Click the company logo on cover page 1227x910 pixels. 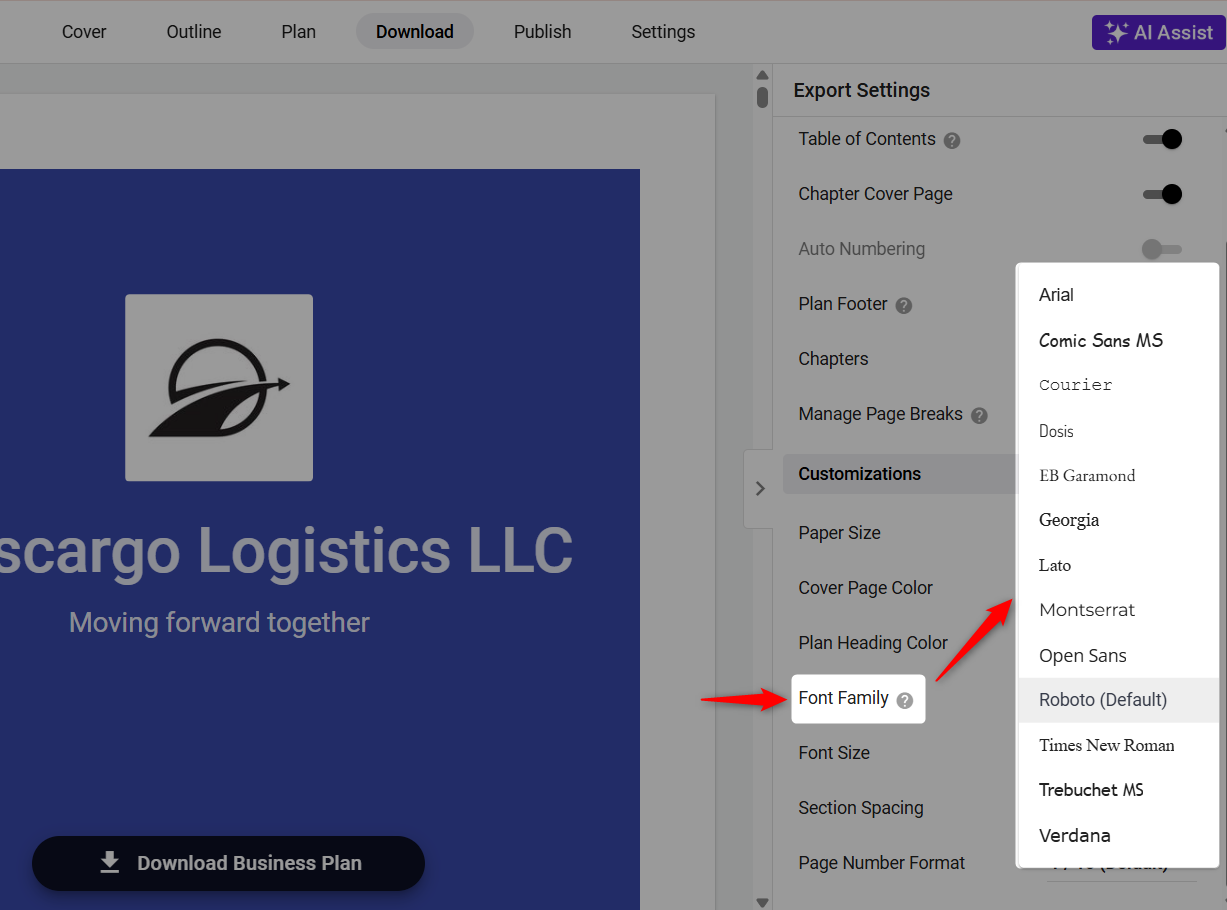219,387
